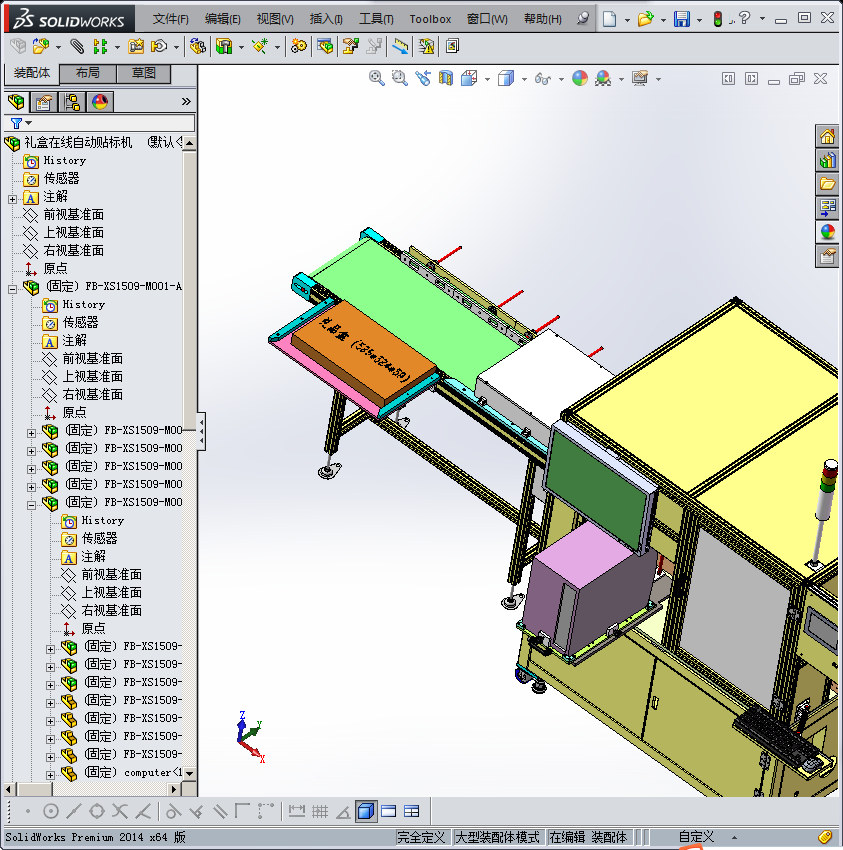Open View Palette icon in task pane
Image resolution: width=843 pixels, height=850 pixels.
(x=827, y=208)
